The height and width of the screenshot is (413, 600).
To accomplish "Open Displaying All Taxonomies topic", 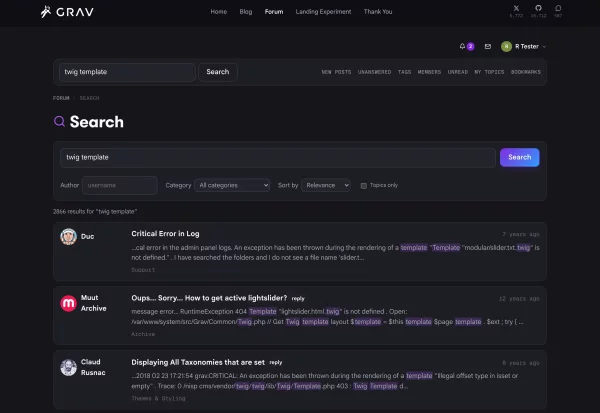I will (198, 362).
